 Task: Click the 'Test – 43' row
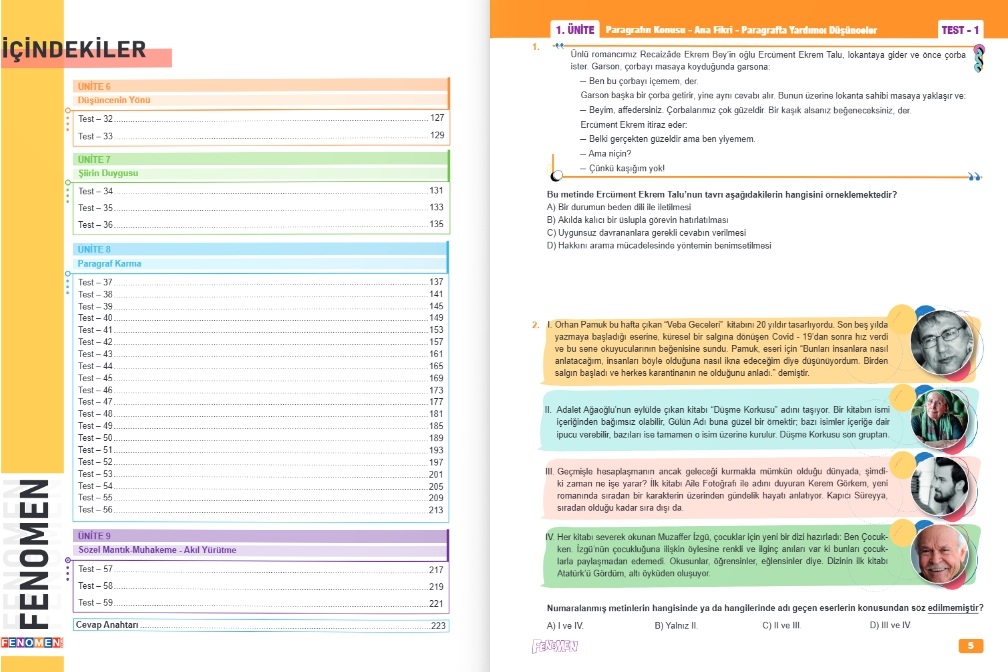coord(260,354)
